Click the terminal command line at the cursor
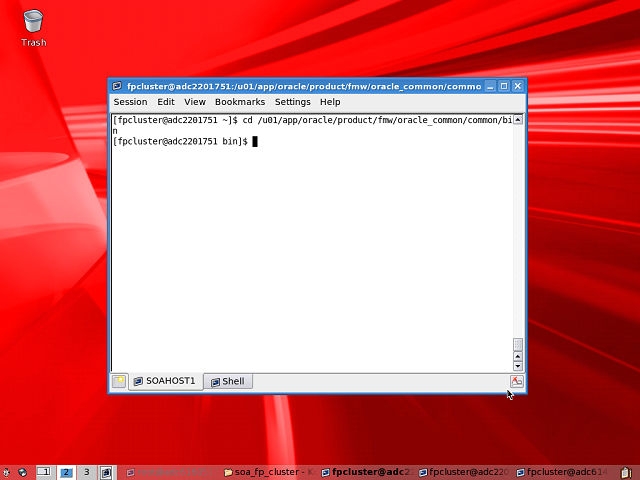Image resolution: width=640 pixels, height=480 pixels. (x=255, y=142)
